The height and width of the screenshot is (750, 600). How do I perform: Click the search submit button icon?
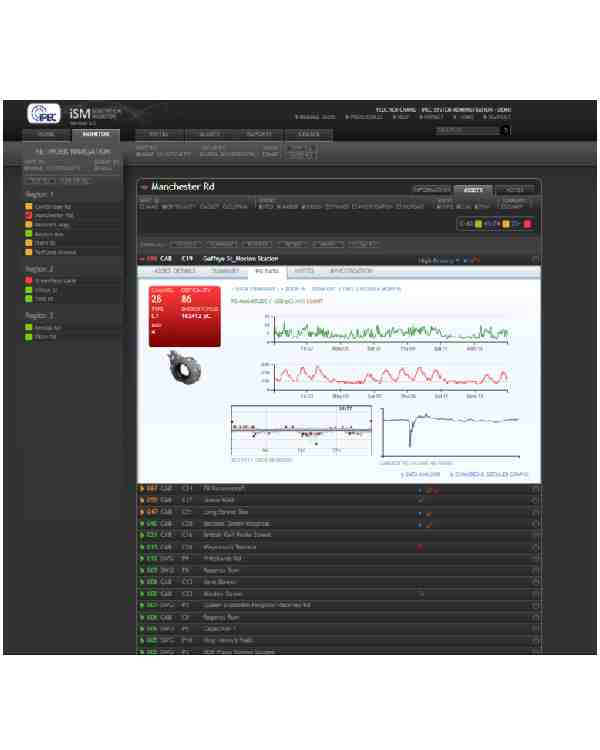(505, 130)
